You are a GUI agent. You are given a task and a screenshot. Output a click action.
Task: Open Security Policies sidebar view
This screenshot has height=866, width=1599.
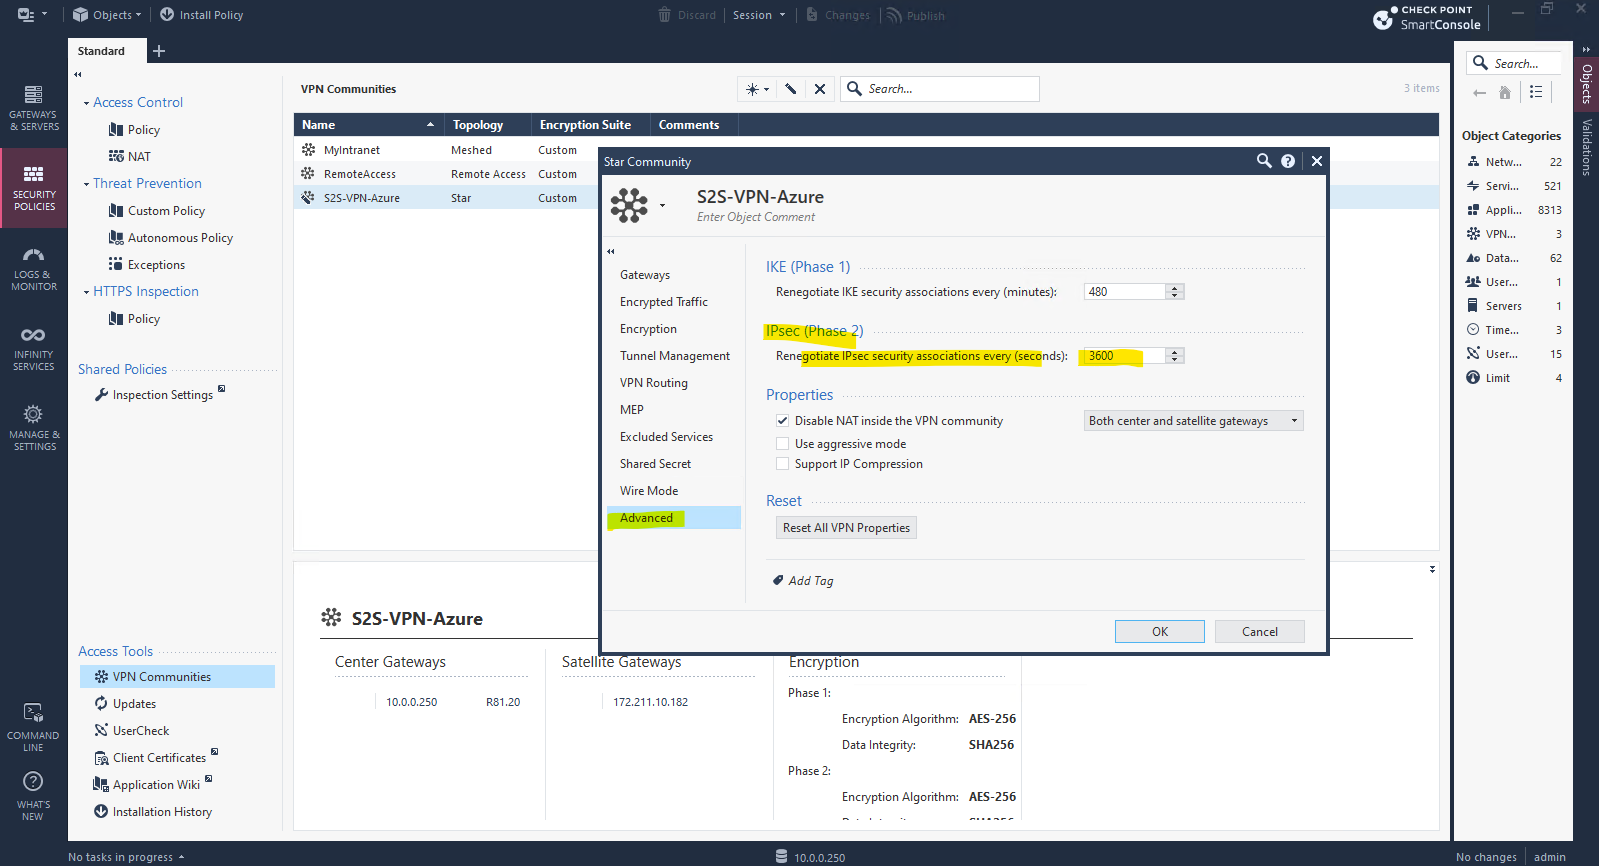(x=33, y=188)
